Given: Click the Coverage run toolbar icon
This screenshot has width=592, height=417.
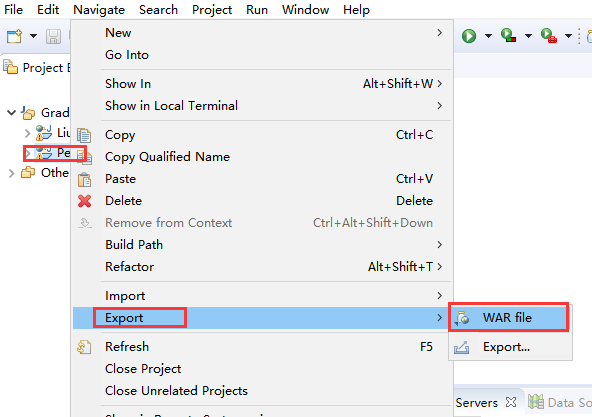Looking at the screenshot, I should 509,36.
